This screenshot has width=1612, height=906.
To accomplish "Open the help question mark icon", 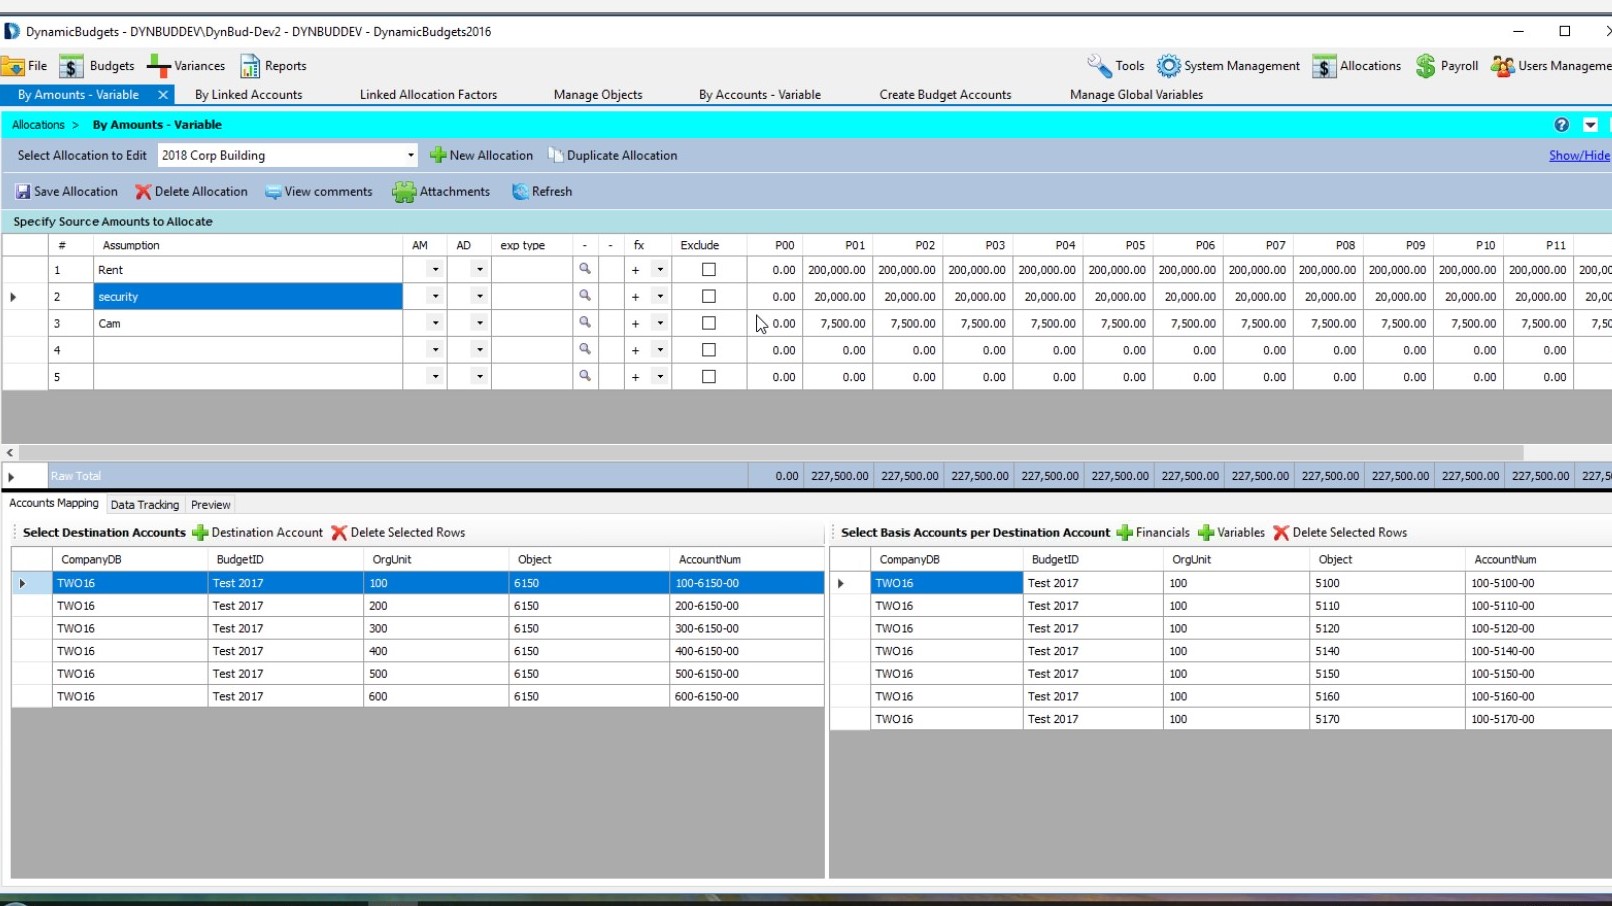I will (1561, 125).
